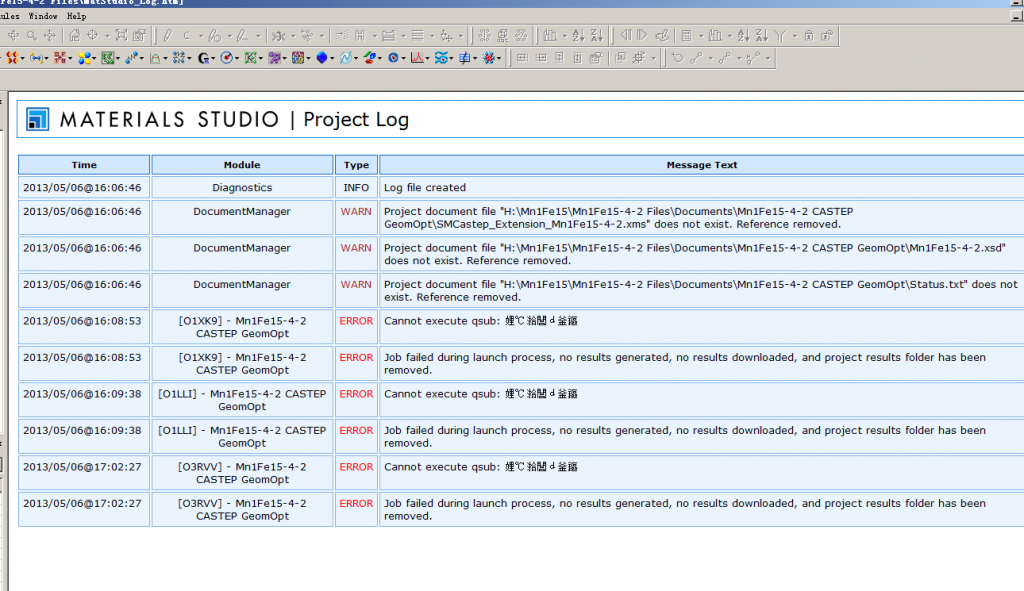Open the dropdown next to bond tool
The width and height of the screenshot is (1024, 591).
tap(711, 59)
